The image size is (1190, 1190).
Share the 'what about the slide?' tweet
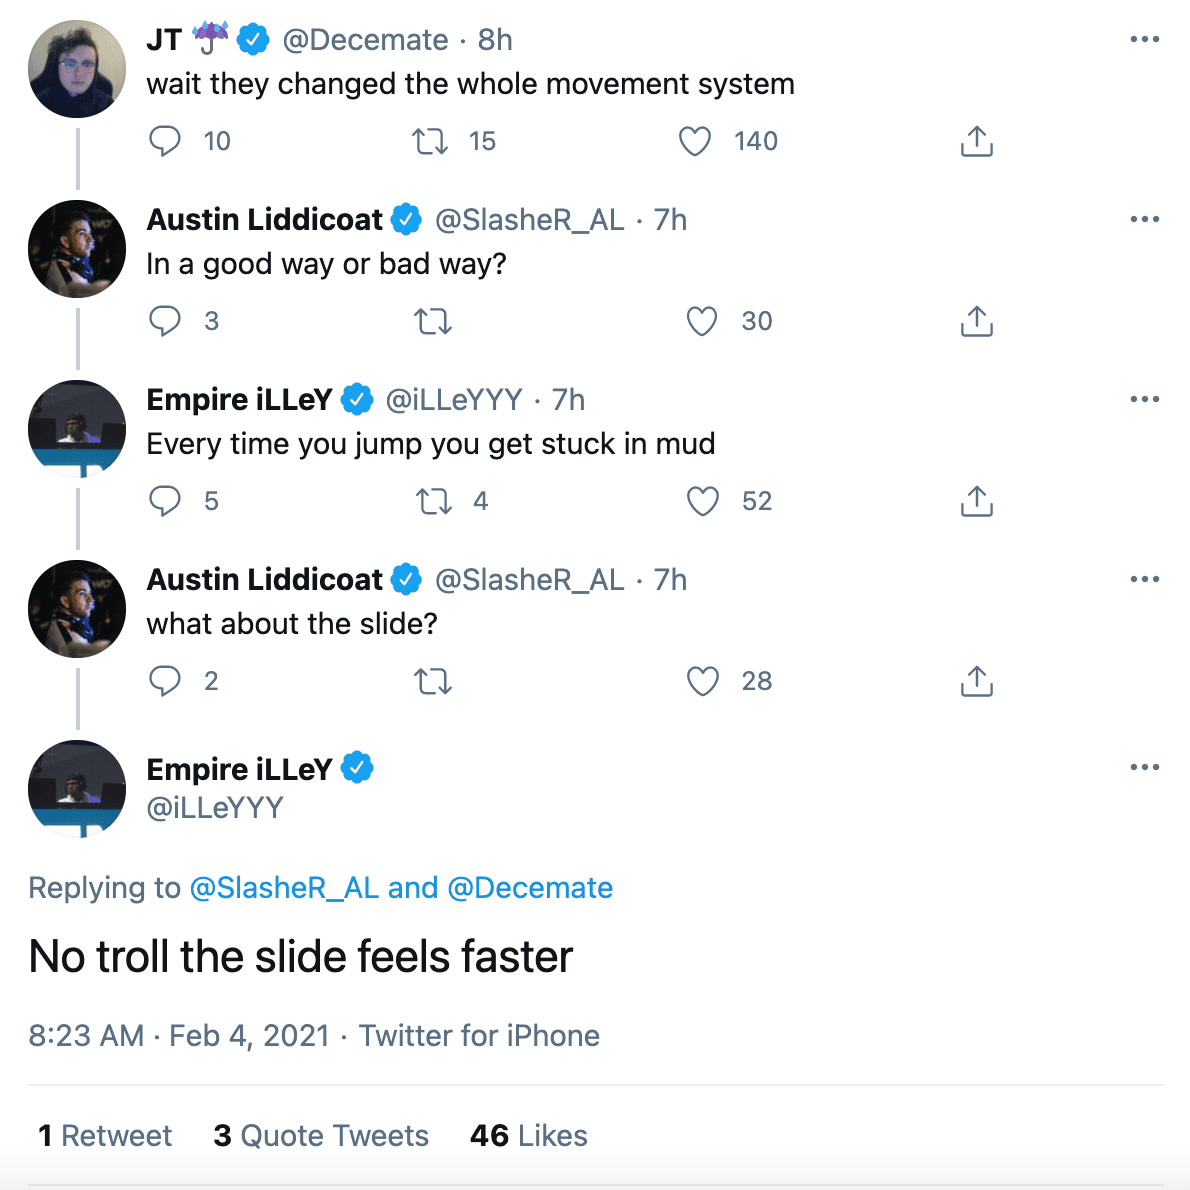(x=976, y=681)
